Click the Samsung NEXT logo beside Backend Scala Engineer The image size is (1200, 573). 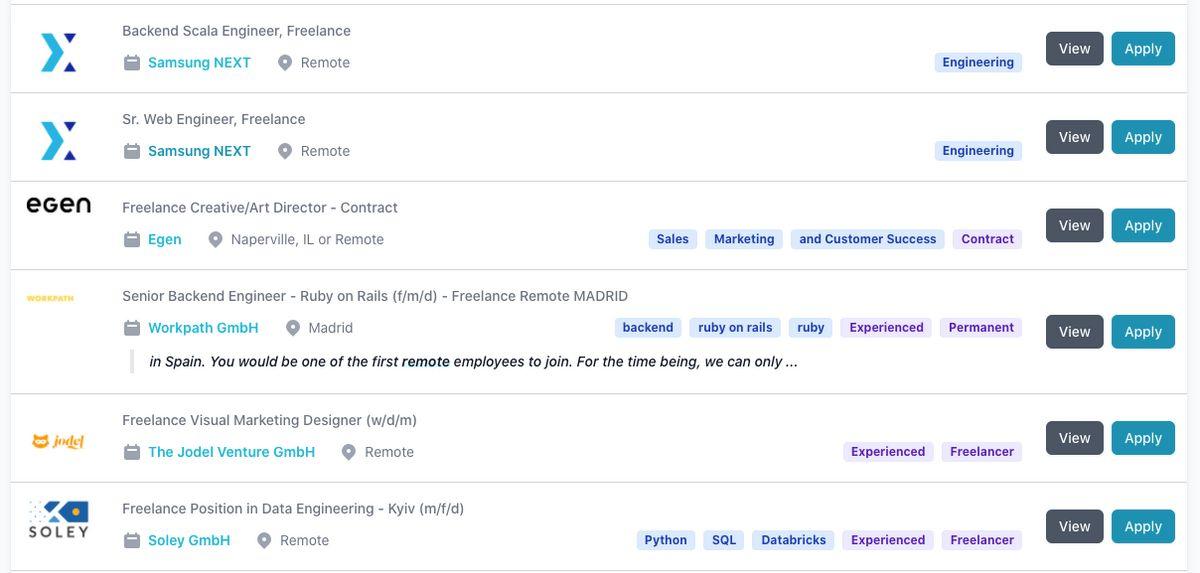tap(58, 52)
